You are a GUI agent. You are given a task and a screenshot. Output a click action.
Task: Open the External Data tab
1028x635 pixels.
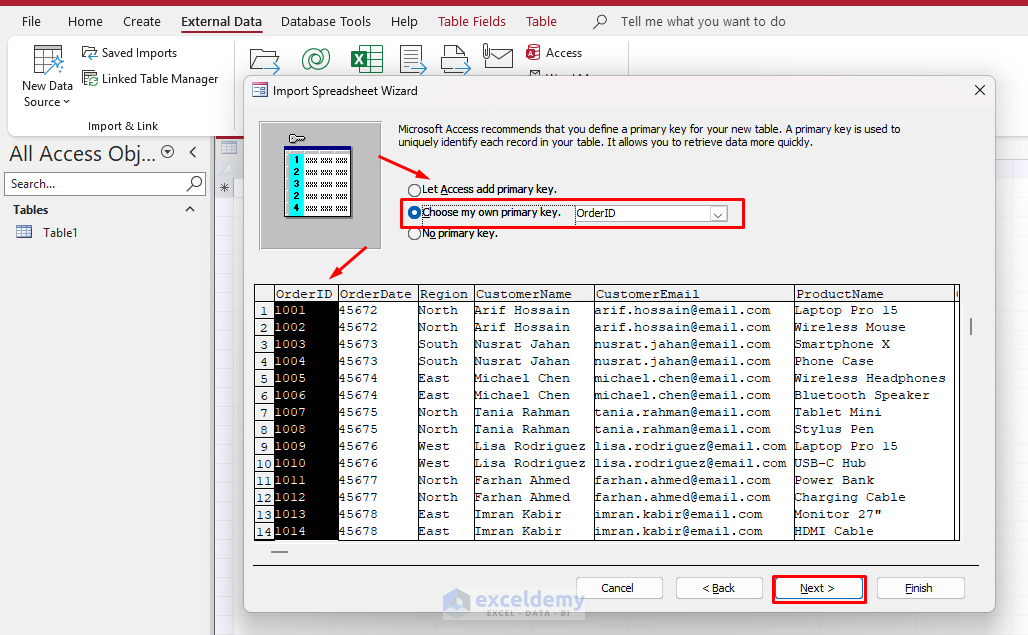[221, 22]
